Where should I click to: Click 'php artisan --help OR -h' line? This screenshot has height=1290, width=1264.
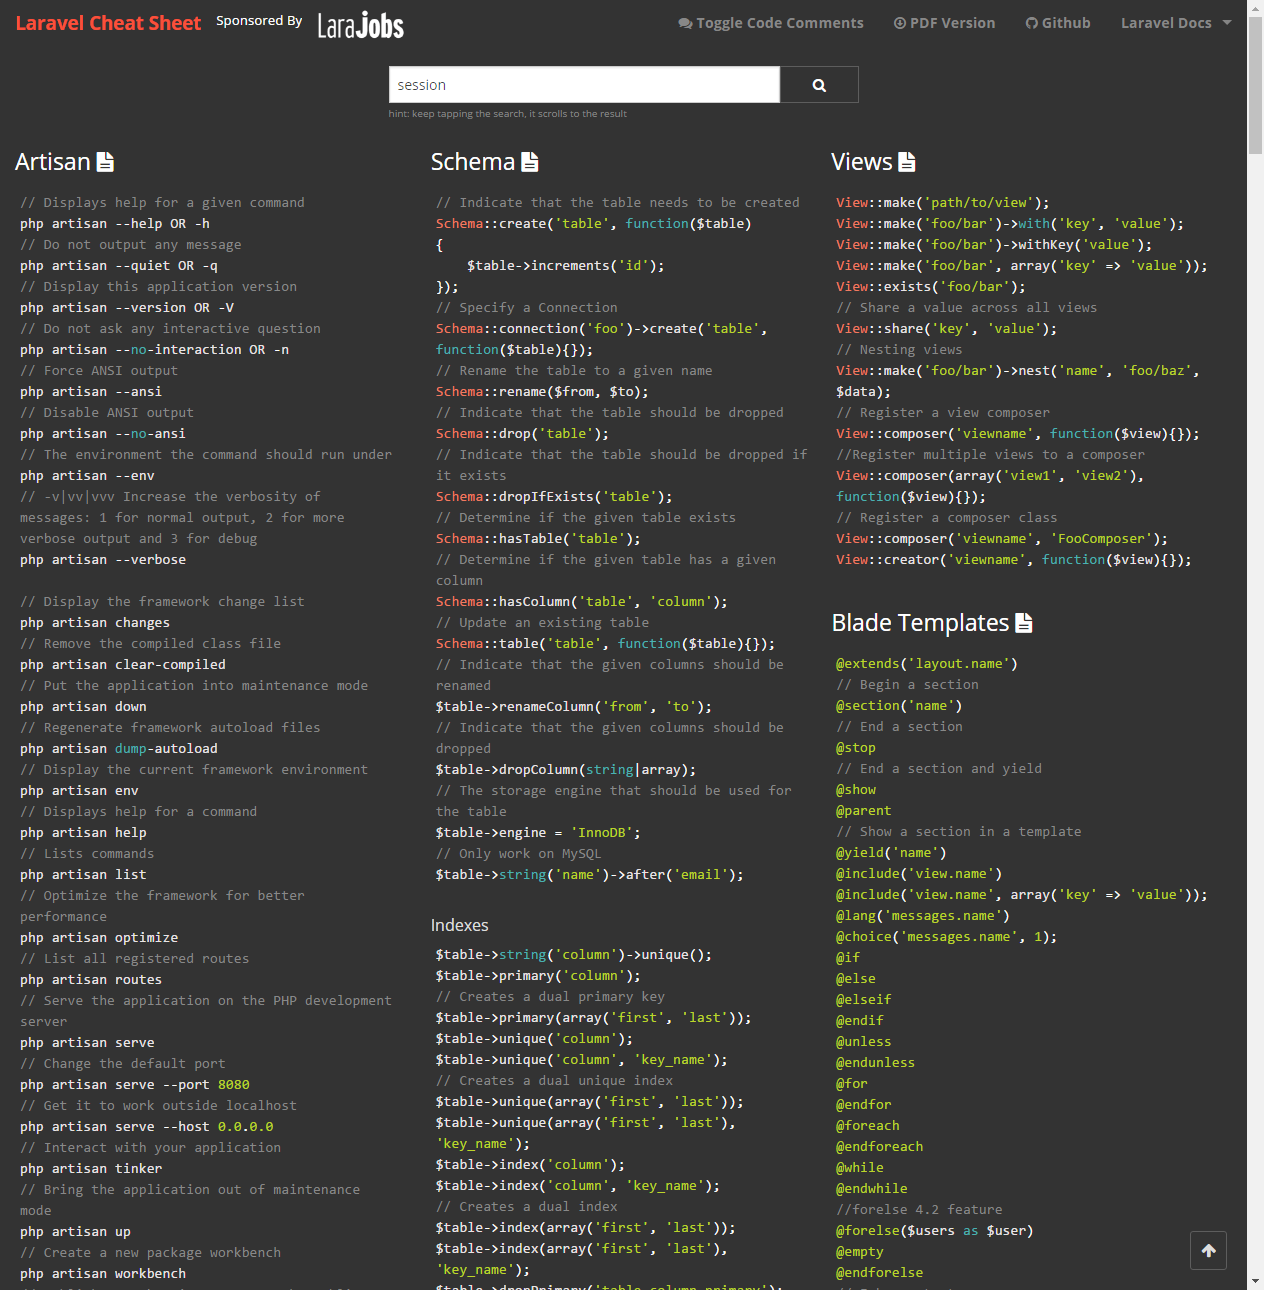coord(115,224)
